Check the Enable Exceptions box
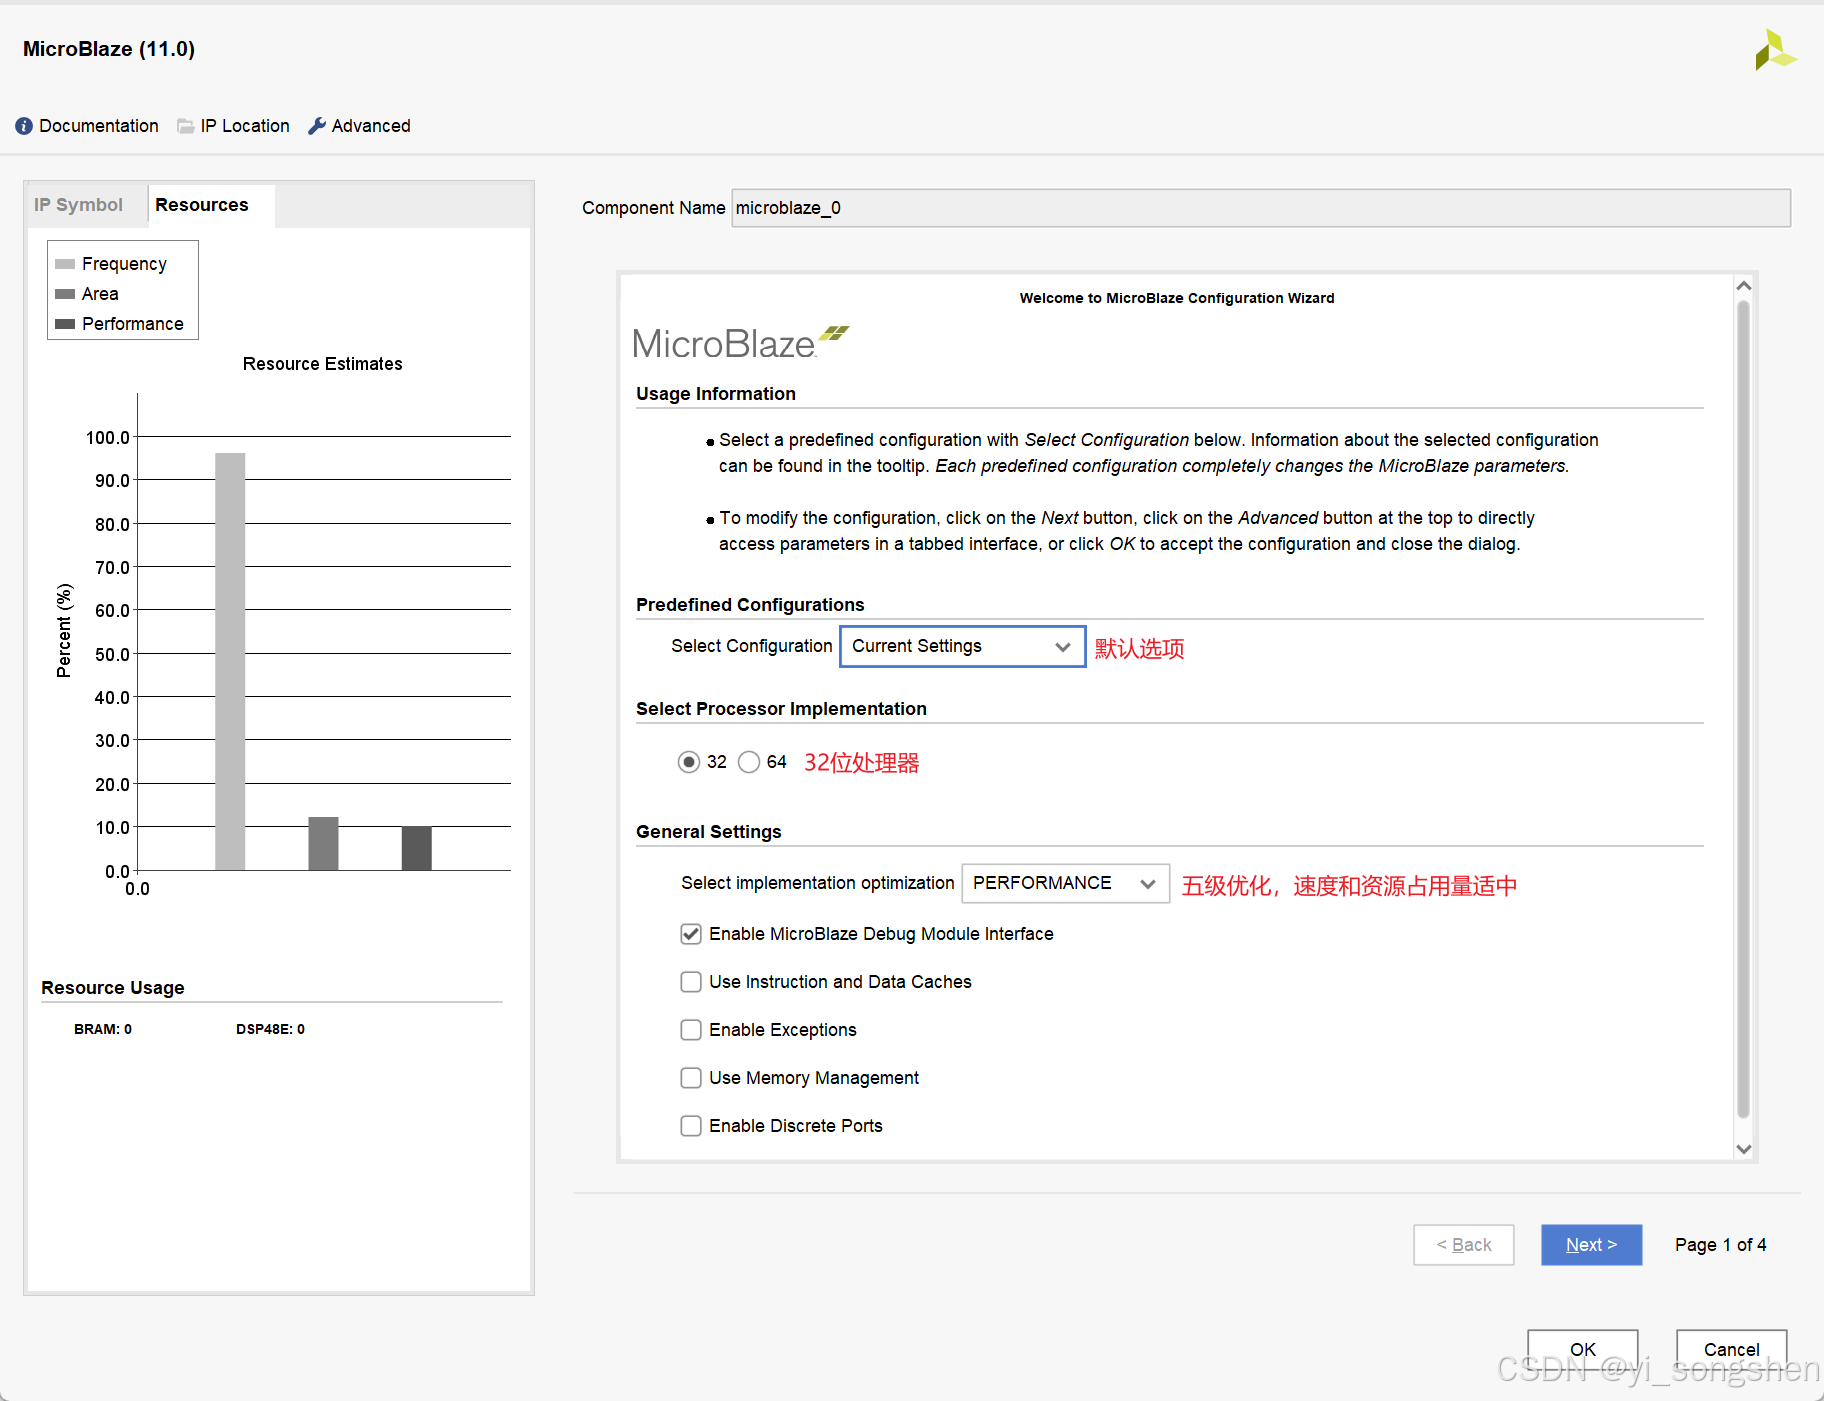This screenshot has width=1824, height=1401. (691, 1030)
